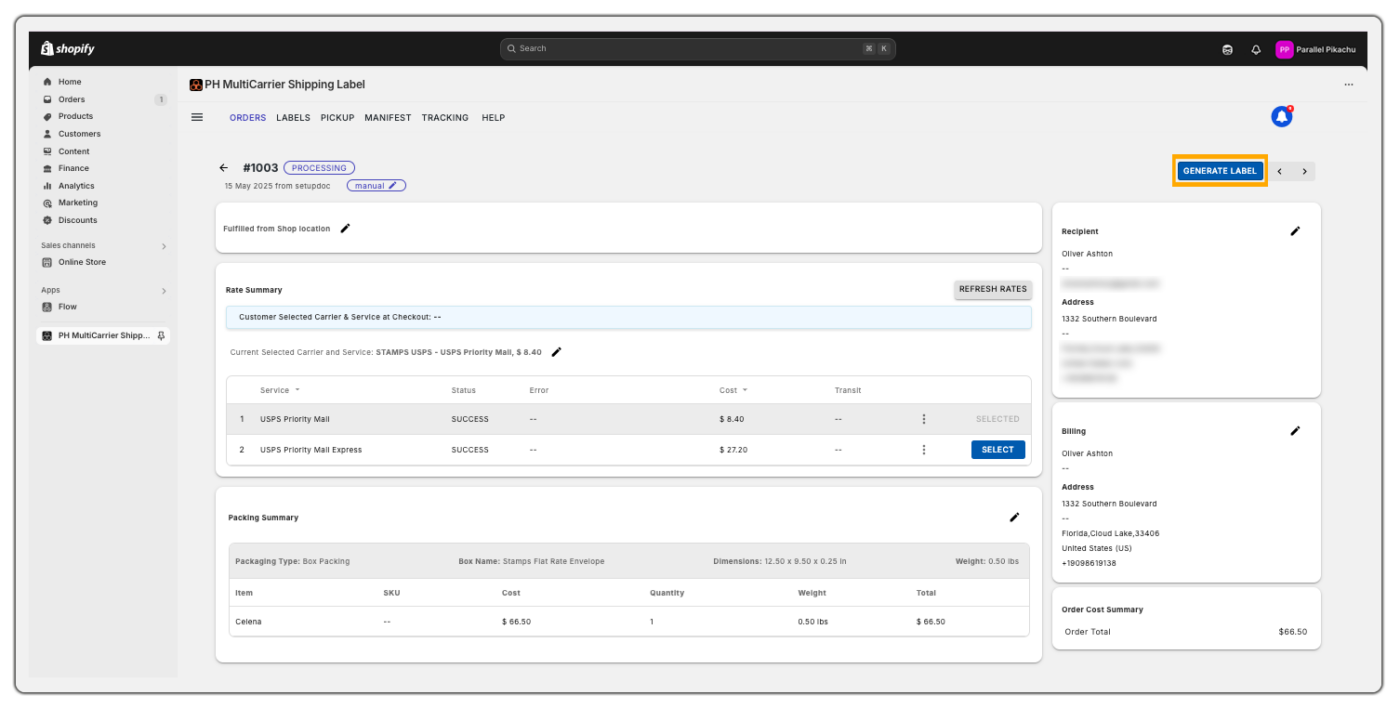Switch to the ORDERS tab

point(248,118)
